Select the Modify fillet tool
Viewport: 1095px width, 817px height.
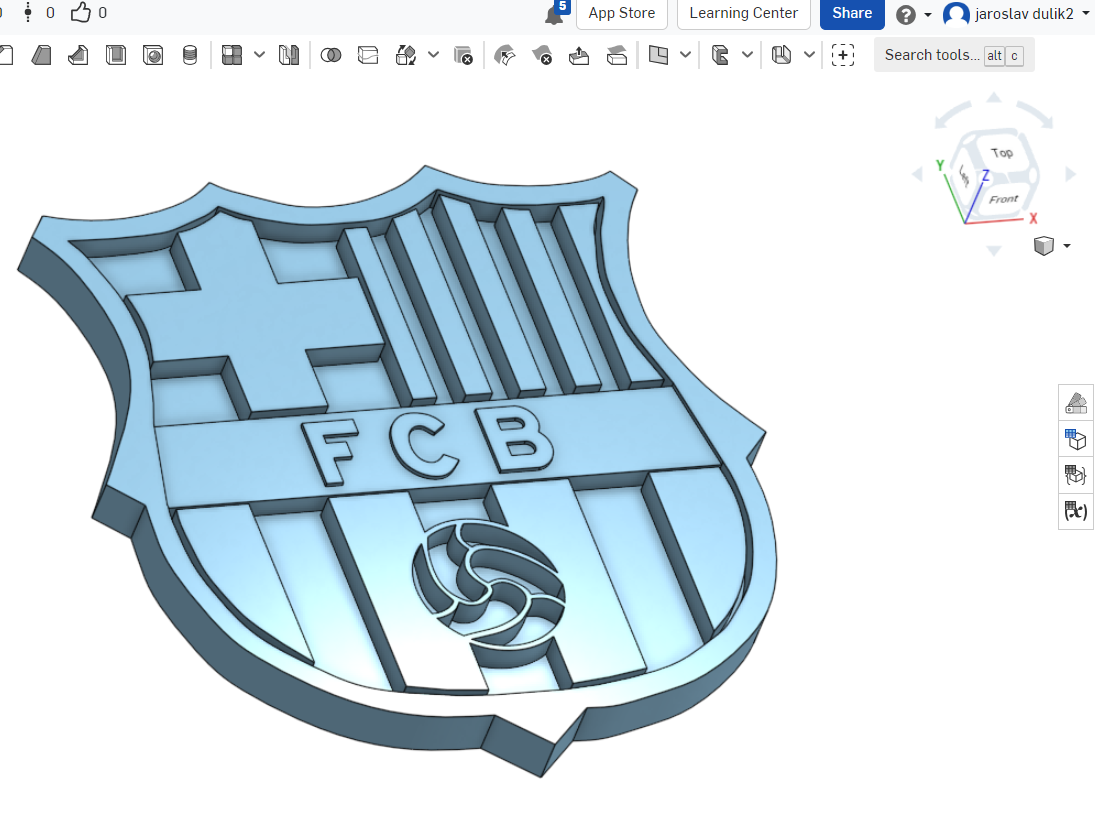505,55
